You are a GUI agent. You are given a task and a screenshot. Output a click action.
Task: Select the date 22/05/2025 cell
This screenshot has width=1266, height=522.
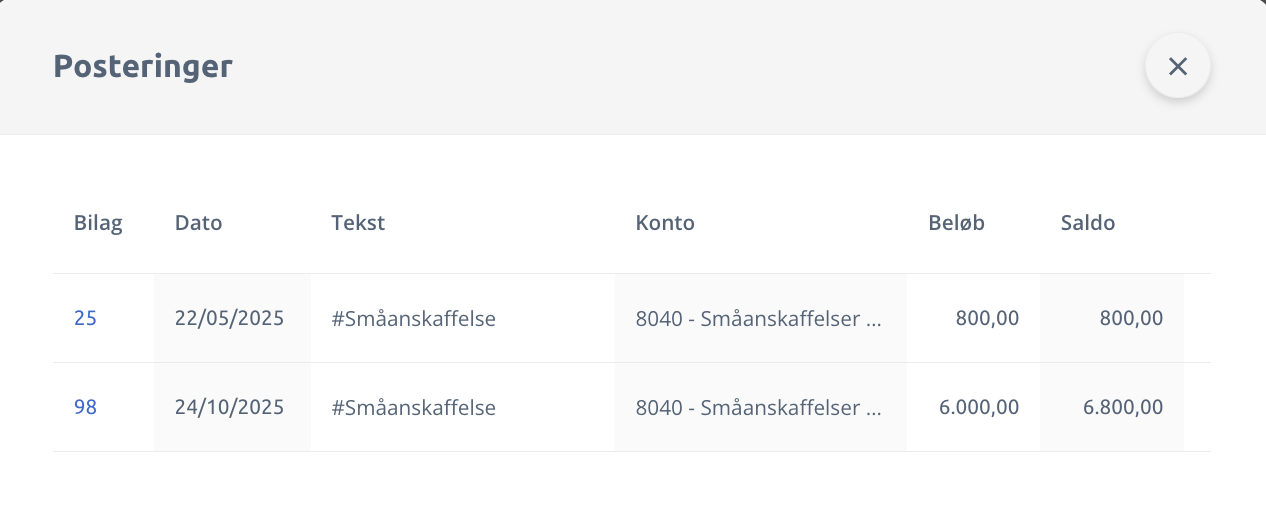[x=229, y=319]
